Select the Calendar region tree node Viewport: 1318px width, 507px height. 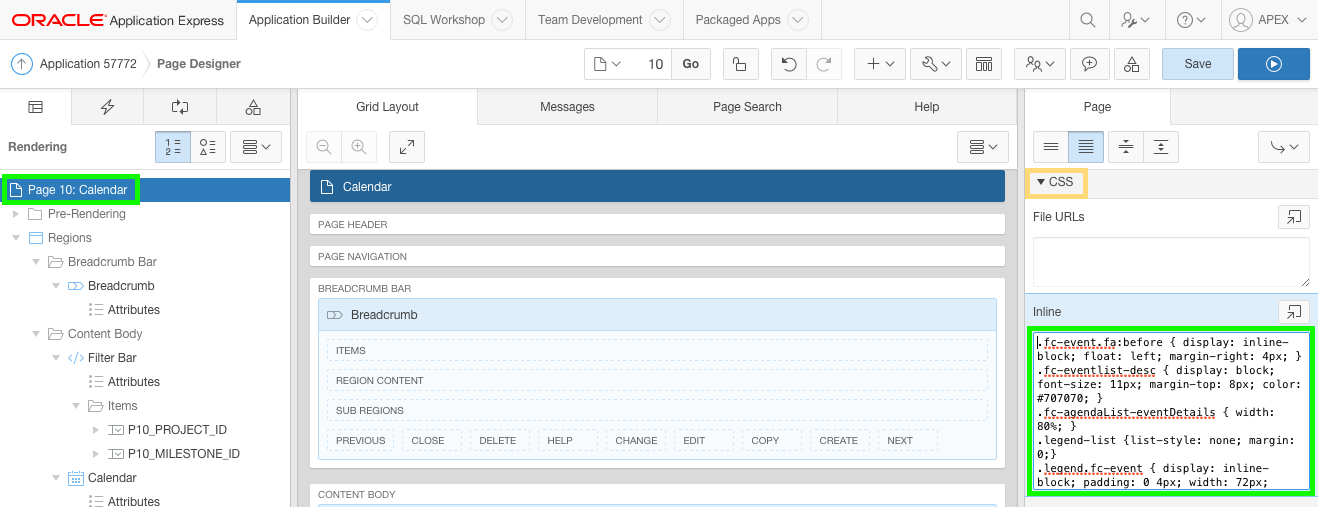[112, 478]
